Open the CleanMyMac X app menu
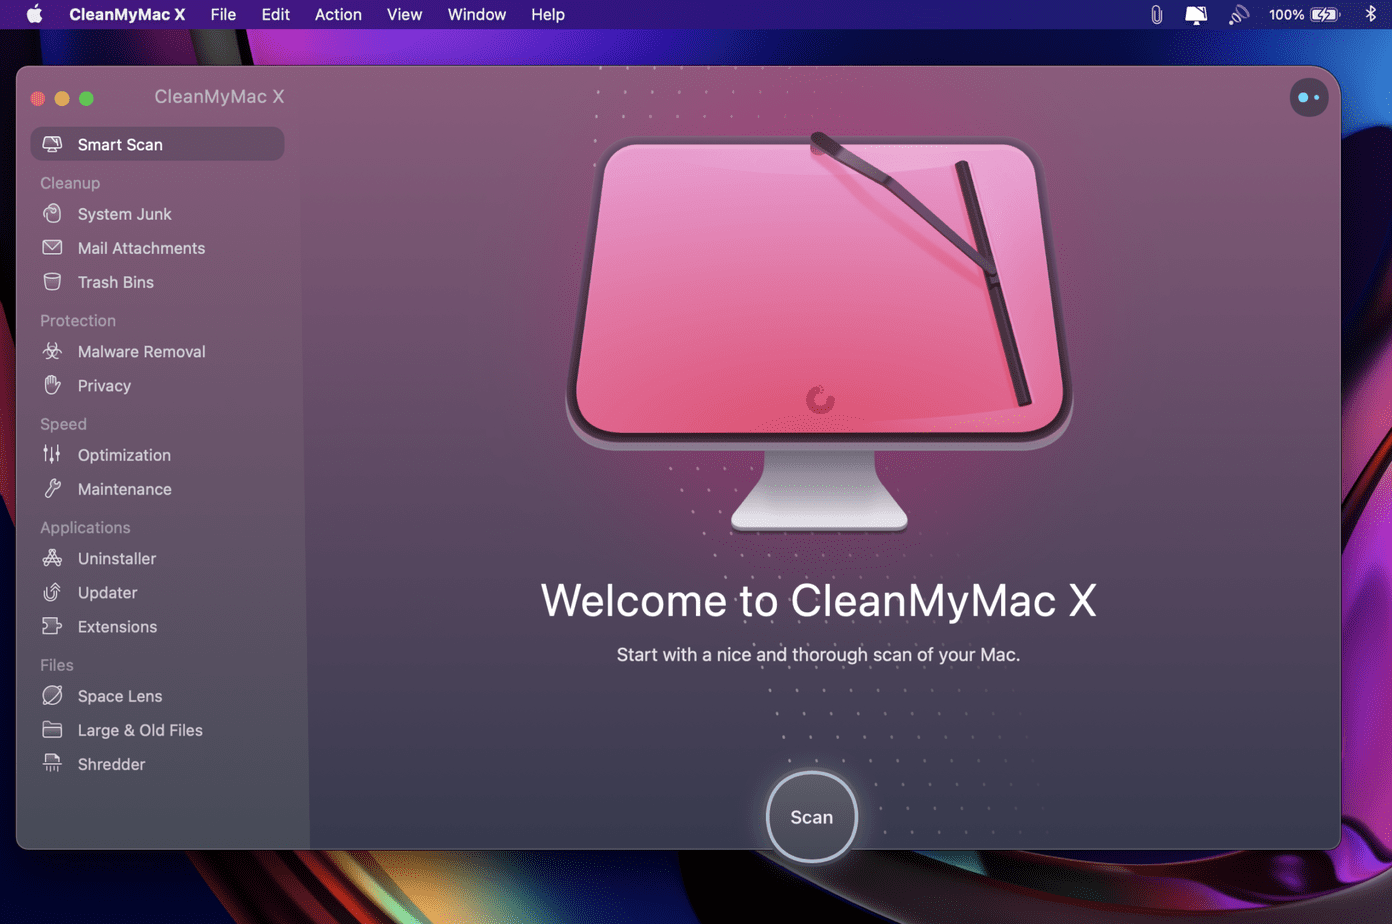Image resolution: width=1392 pixels, height=924 pixels. [x=127, y=14]
